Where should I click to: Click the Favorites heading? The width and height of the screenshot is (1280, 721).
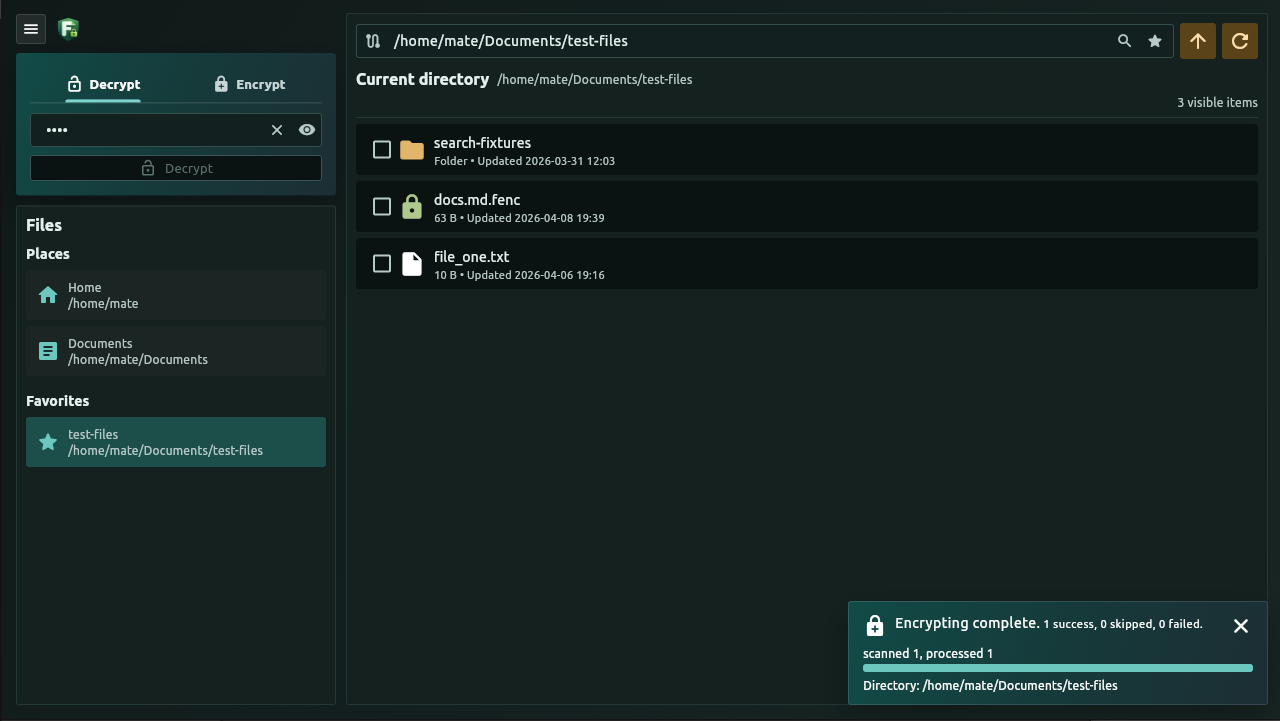58,401
